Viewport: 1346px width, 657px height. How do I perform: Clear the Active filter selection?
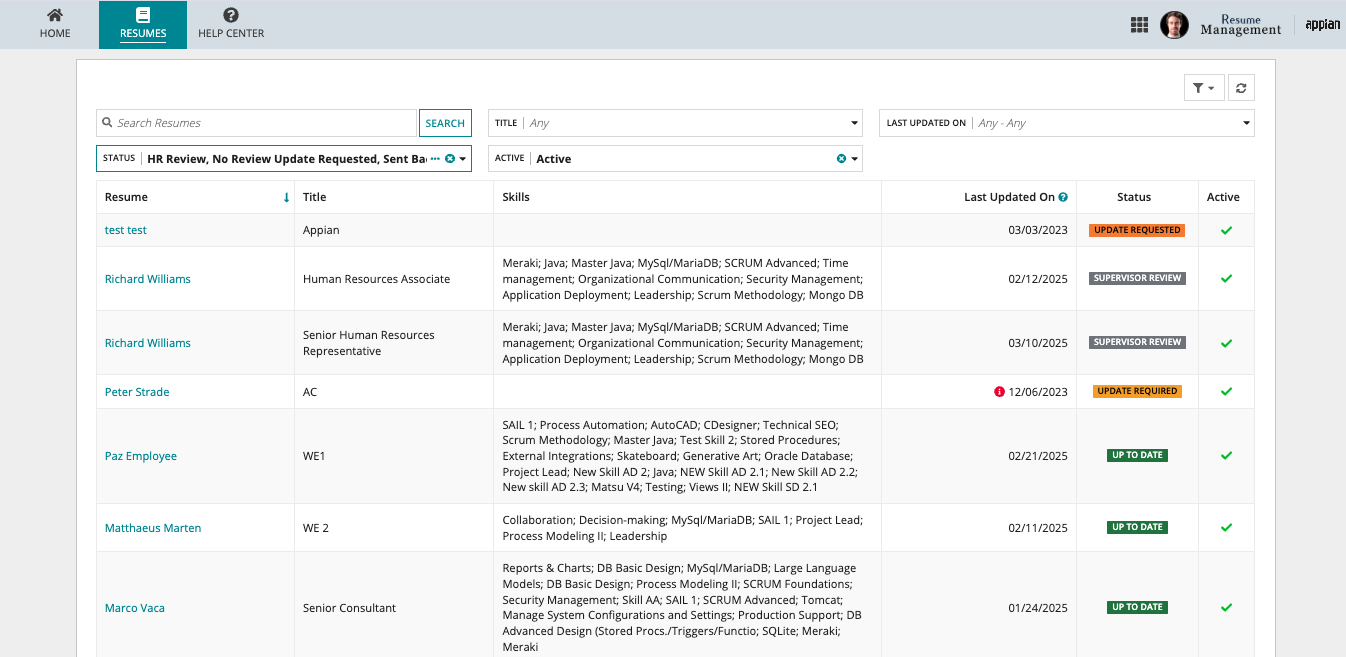coord(841,159)
